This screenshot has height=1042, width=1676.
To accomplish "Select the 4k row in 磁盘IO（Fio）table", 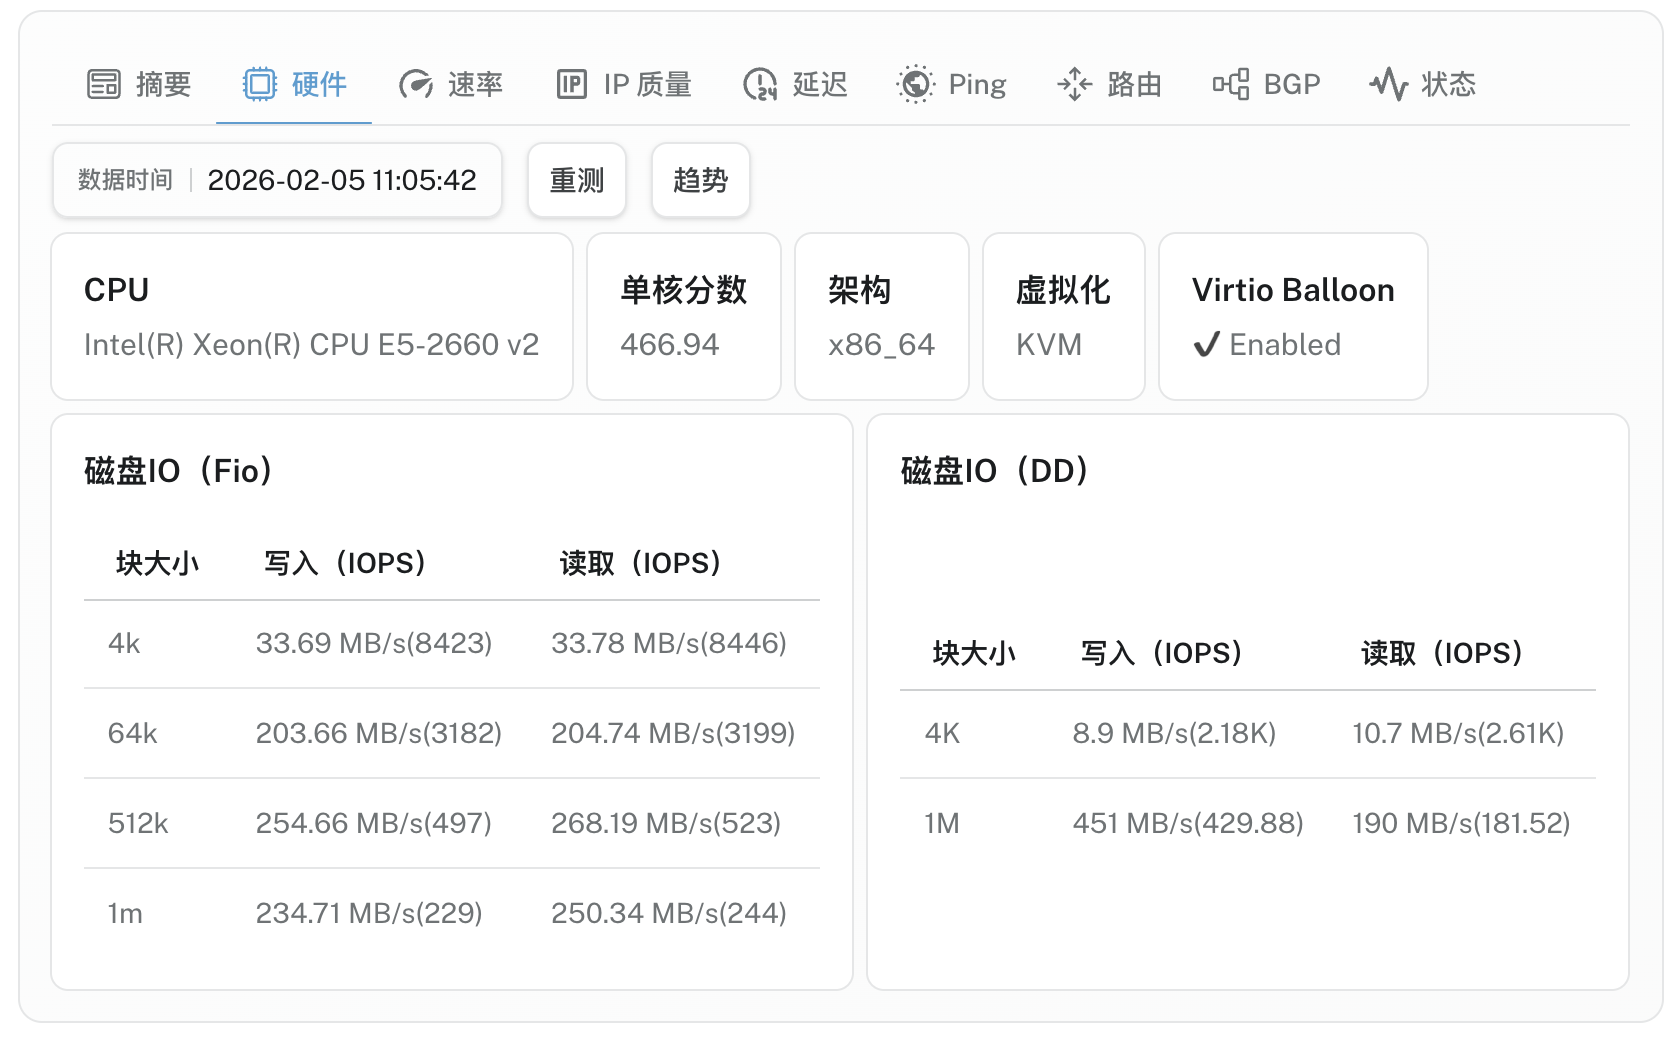I will pos(449,643).
